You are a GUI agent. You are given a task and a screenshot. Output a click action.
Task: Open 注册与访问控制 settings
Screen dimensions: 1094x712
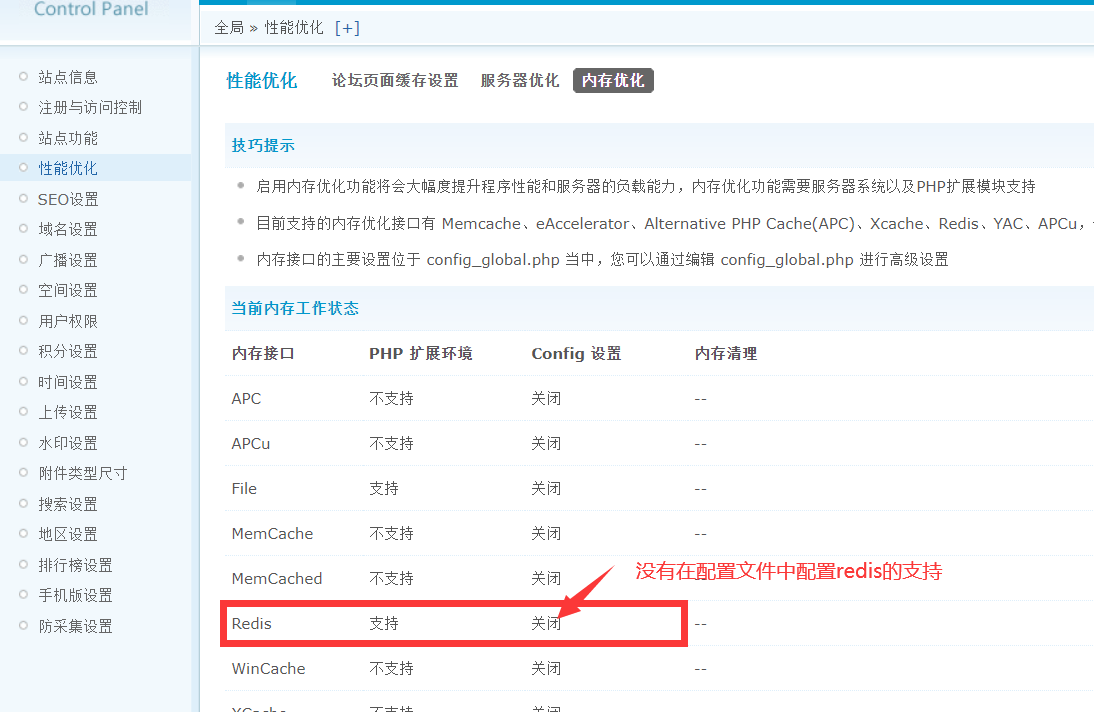[90, 107]
